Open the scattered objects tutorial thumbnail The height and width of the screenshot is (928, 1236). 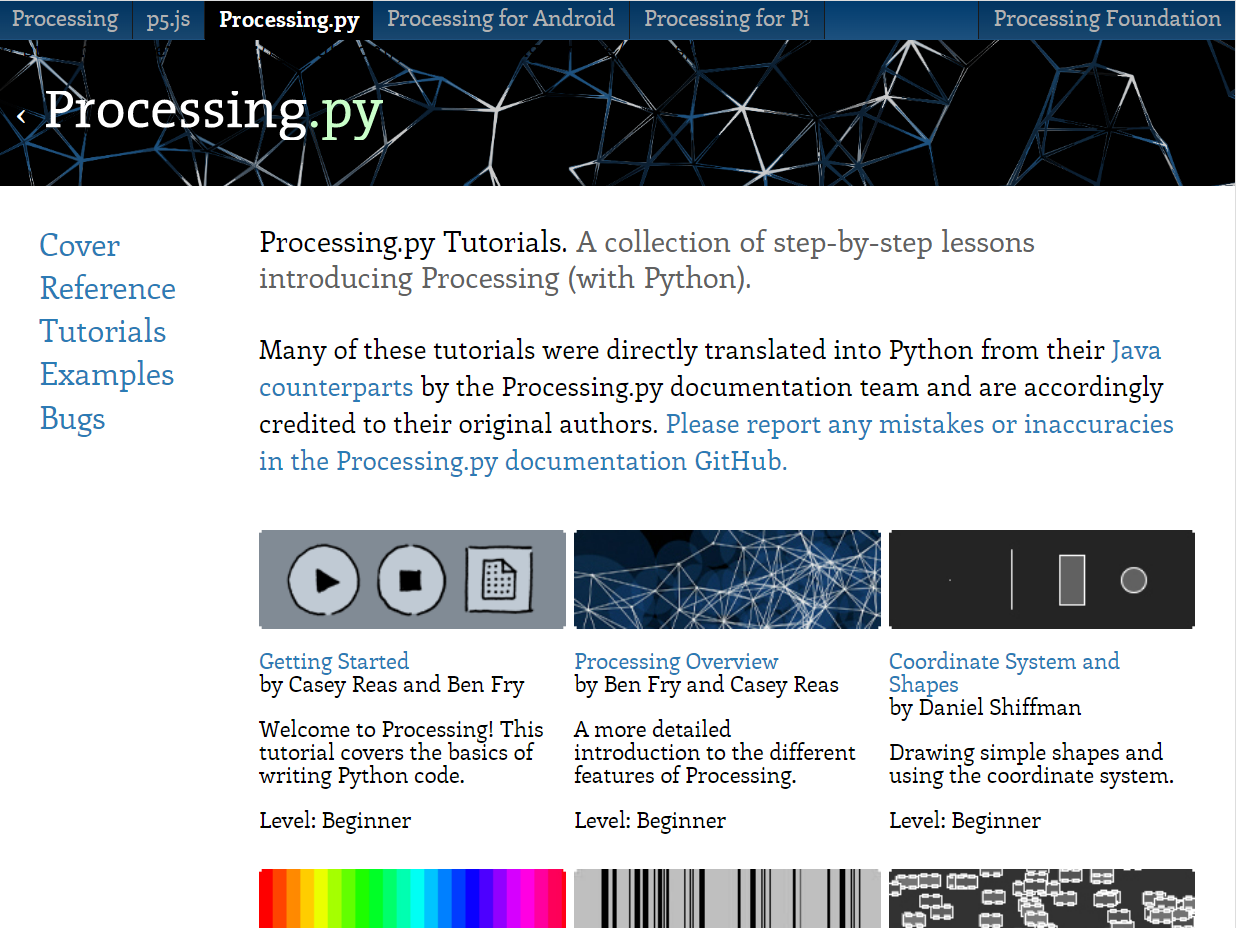(x=1041, y=898)
